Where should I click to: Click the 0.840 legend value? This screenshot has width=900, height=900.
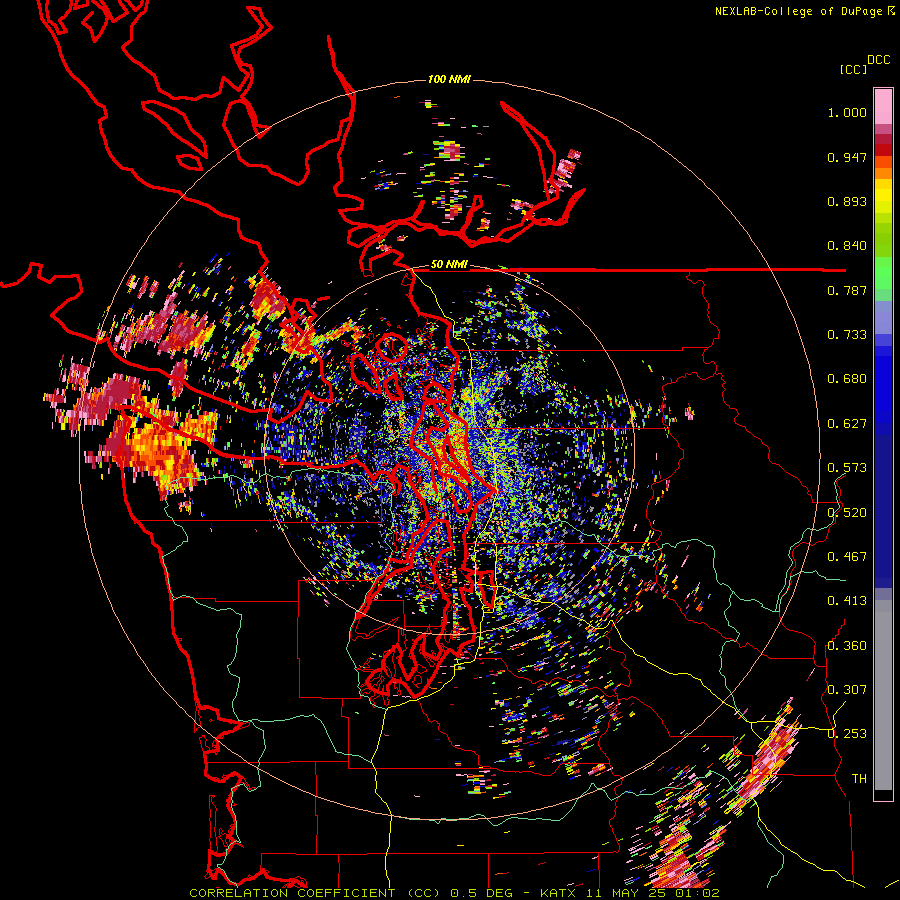coord(847,246)
